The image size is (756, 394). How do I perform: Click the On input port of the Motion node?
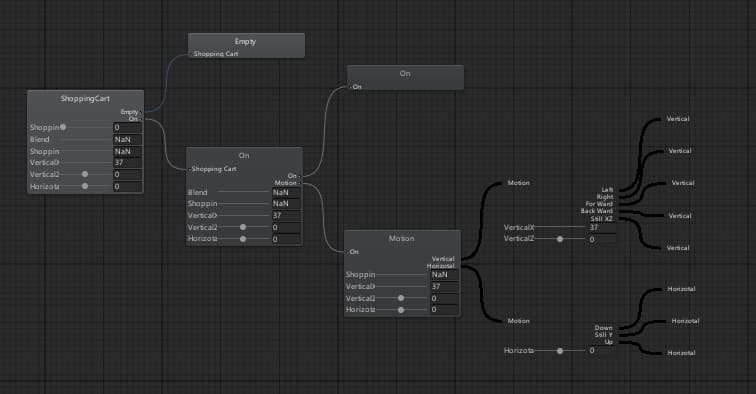point(353,252)
